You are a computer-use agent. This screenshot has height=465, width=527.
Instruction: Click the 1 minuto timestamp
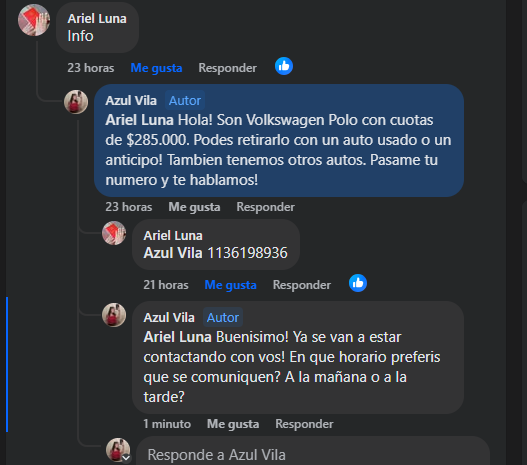(167, 424)
